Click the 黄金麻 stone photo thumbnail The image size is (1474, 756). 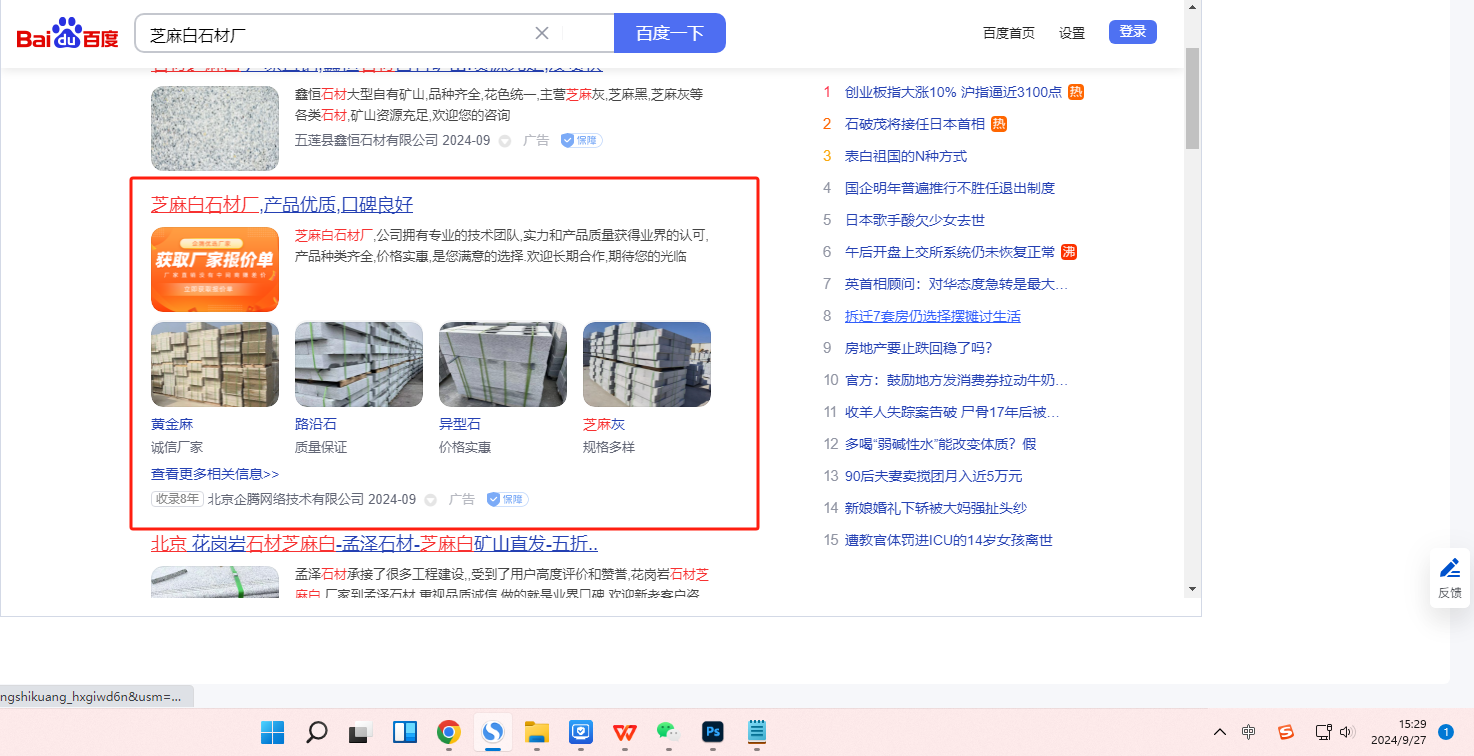pyautogui.click(x=215, y=364)
